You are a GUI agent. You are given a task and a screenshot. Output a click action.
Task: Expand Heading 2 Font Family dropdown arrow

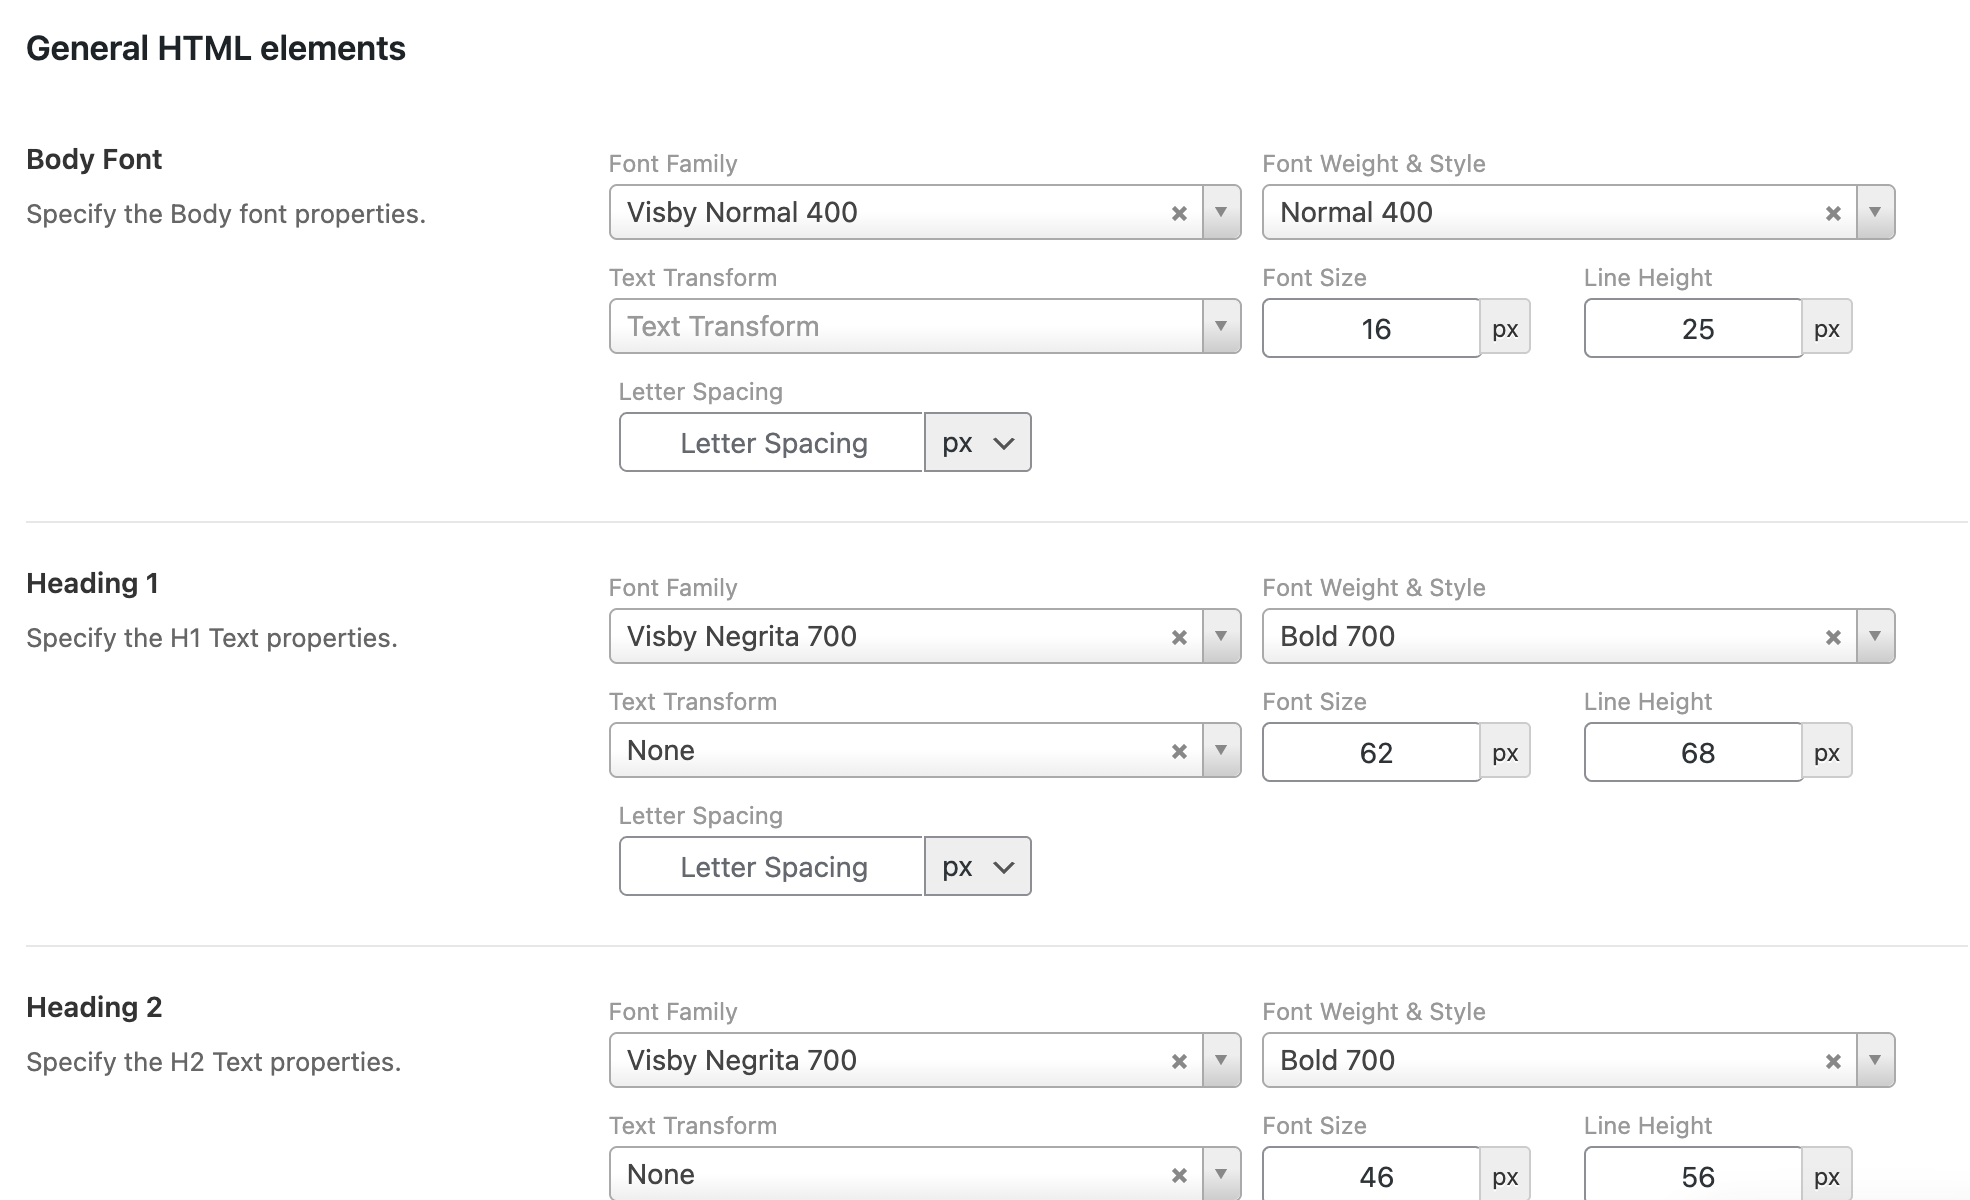coord(1220,1060)
